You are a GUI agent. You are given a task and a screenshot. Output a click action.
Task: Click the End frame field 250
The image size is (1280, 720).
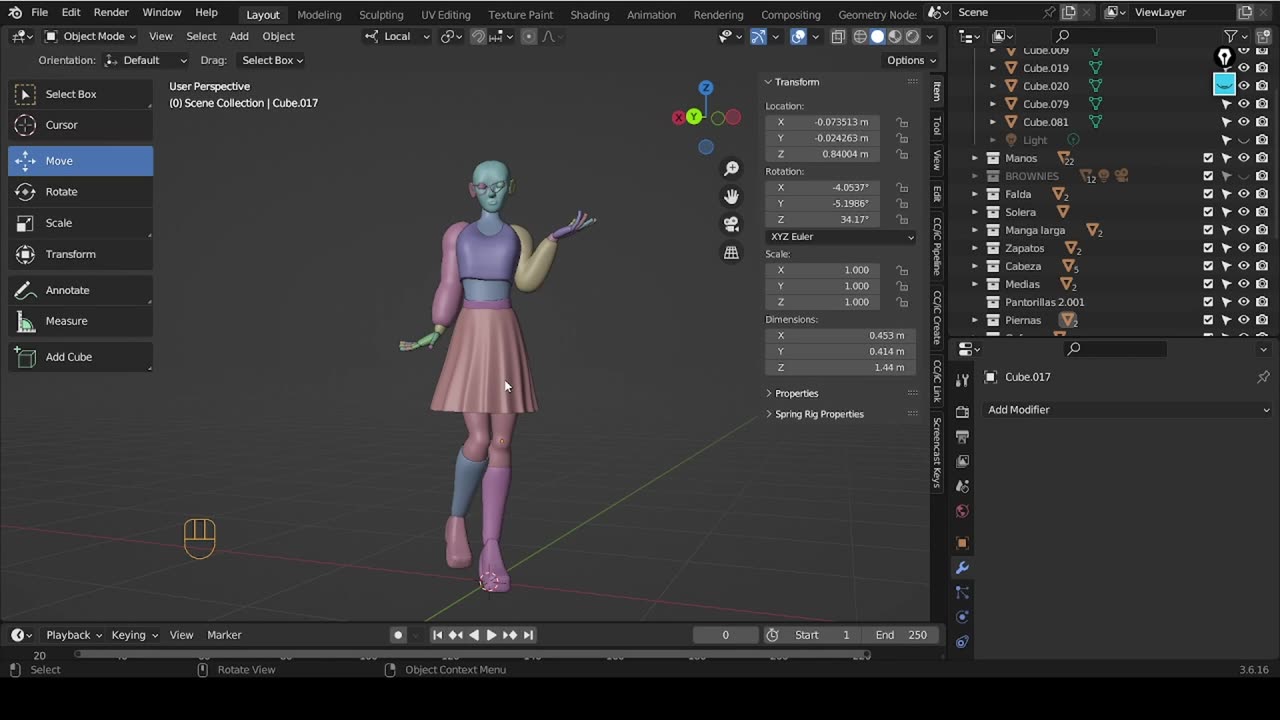(x=903, y=635)
